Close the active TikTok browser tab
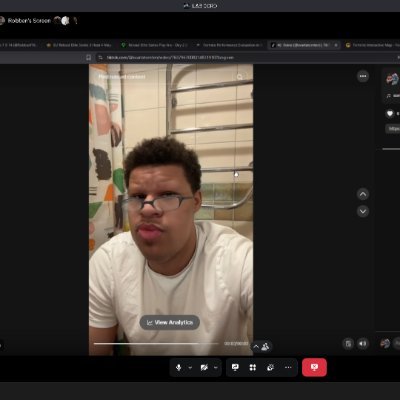The width and height of the screenshot is (400, 400). (x=336, y=45)
